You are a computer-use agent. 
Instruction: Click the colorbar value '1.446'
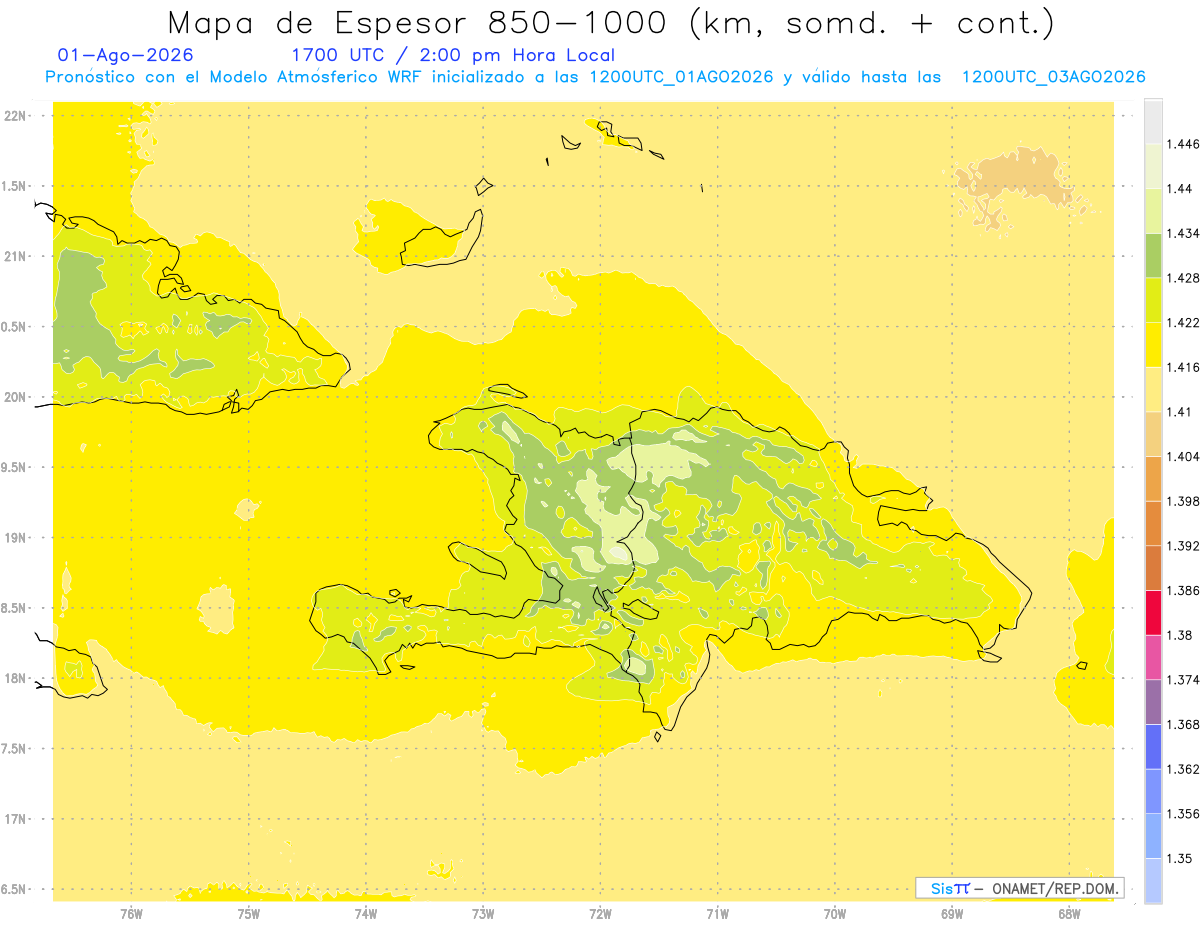[1183, 144]
